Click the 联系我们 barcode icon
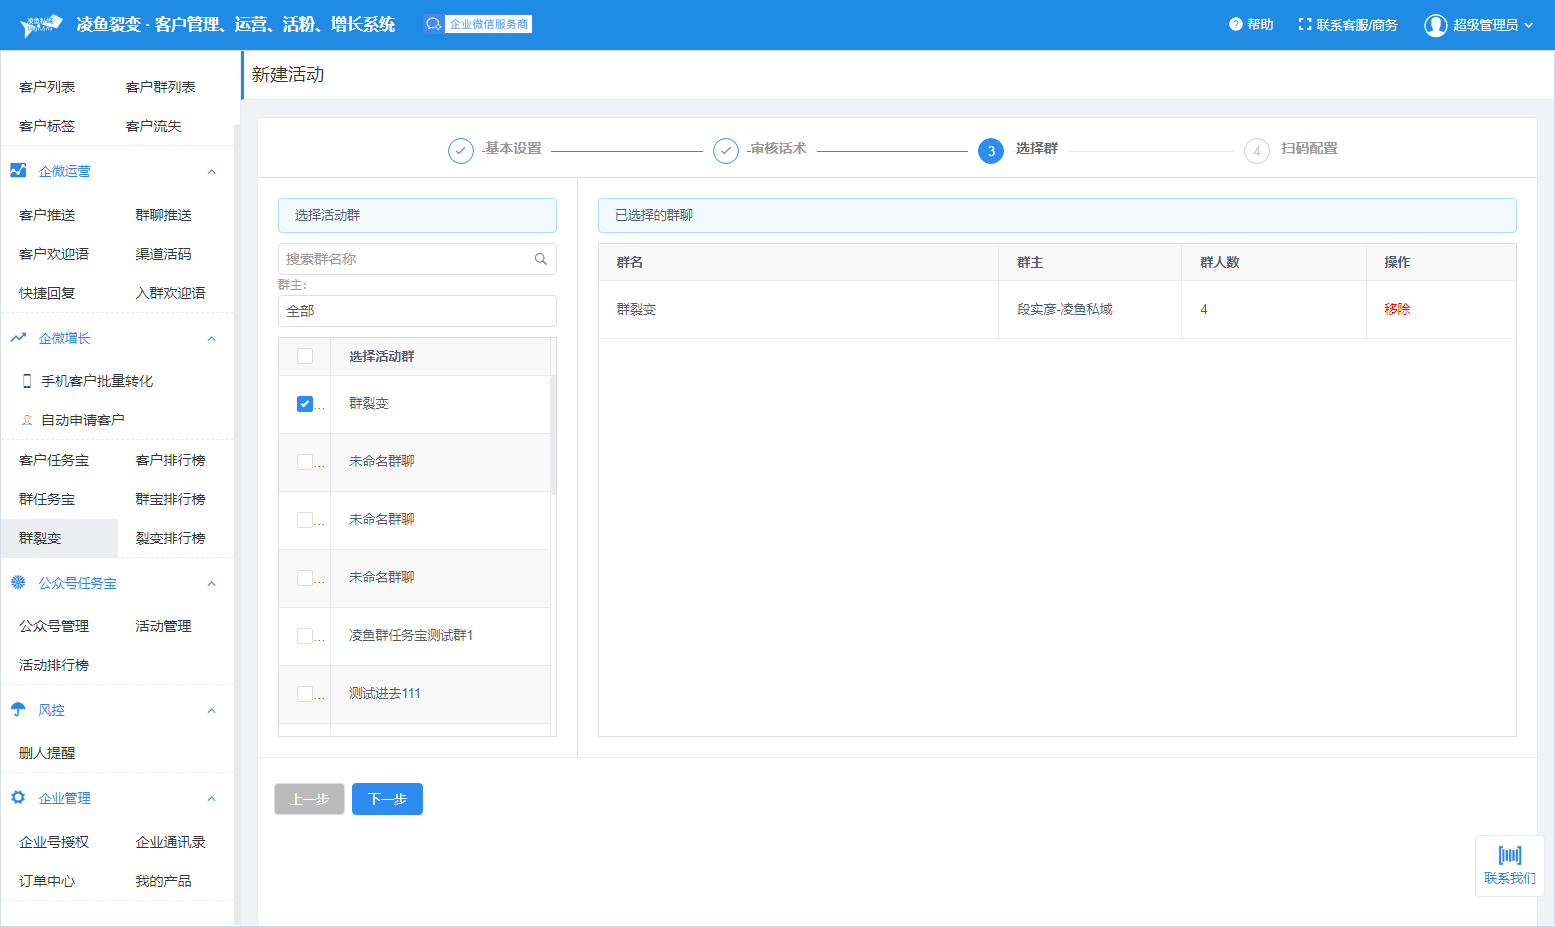 tap(1509, 855)
